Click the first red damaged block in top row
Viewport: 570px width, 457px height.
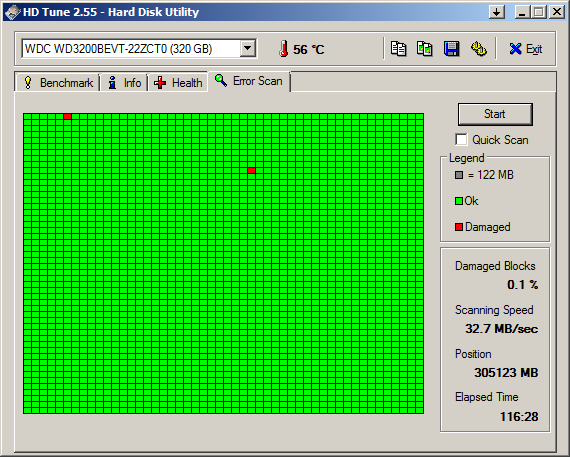(67, 117)
